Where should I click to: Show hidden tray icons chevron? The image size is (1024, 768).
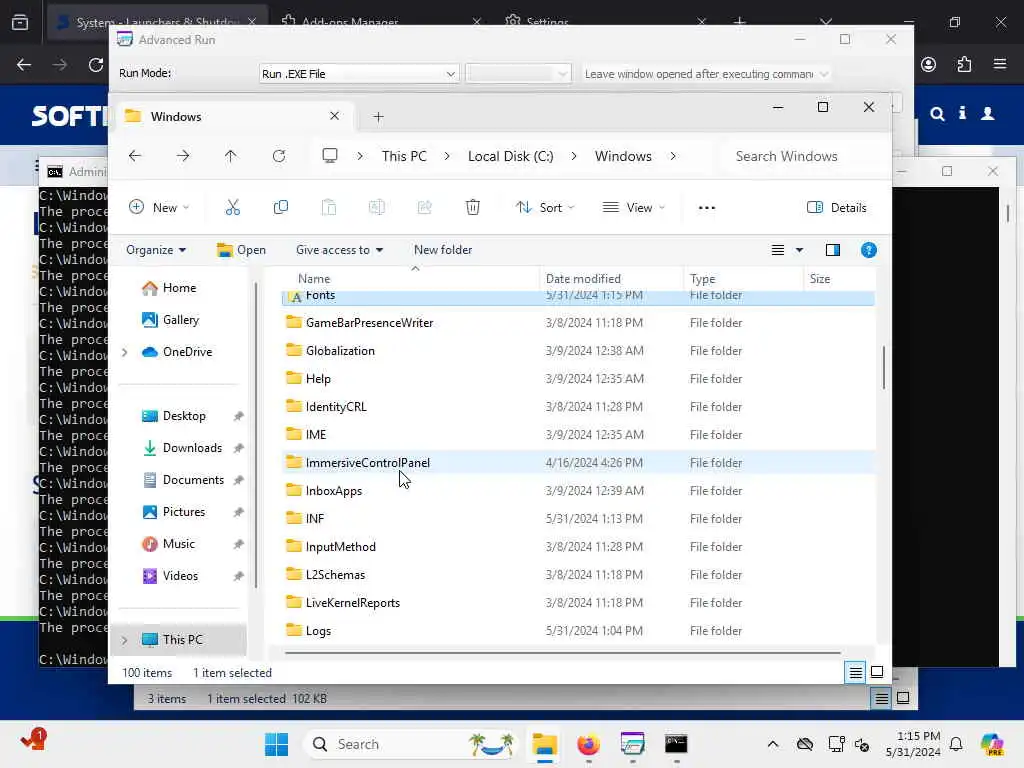click(773, 744)
